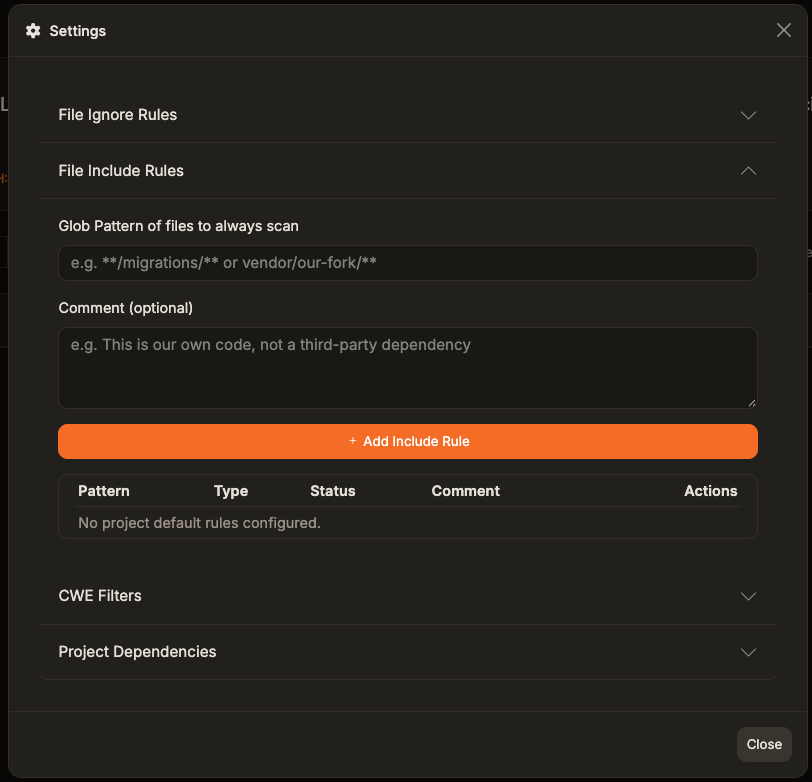Image resolution: width=812 pixels, height=782 pixels.
Task: Expand the Project Dependencies chevron
Action: click(x=748, y=652)
